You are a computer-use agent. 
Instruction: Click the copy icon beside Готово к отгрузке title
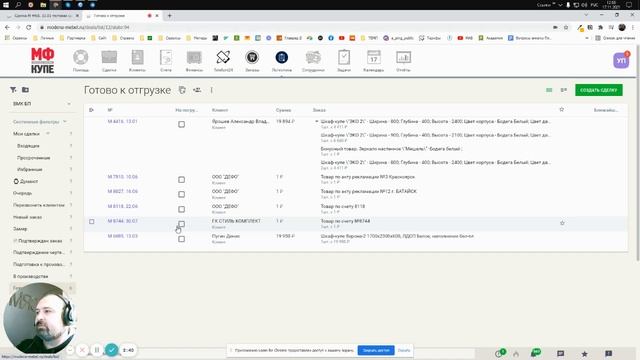[182, 90]
